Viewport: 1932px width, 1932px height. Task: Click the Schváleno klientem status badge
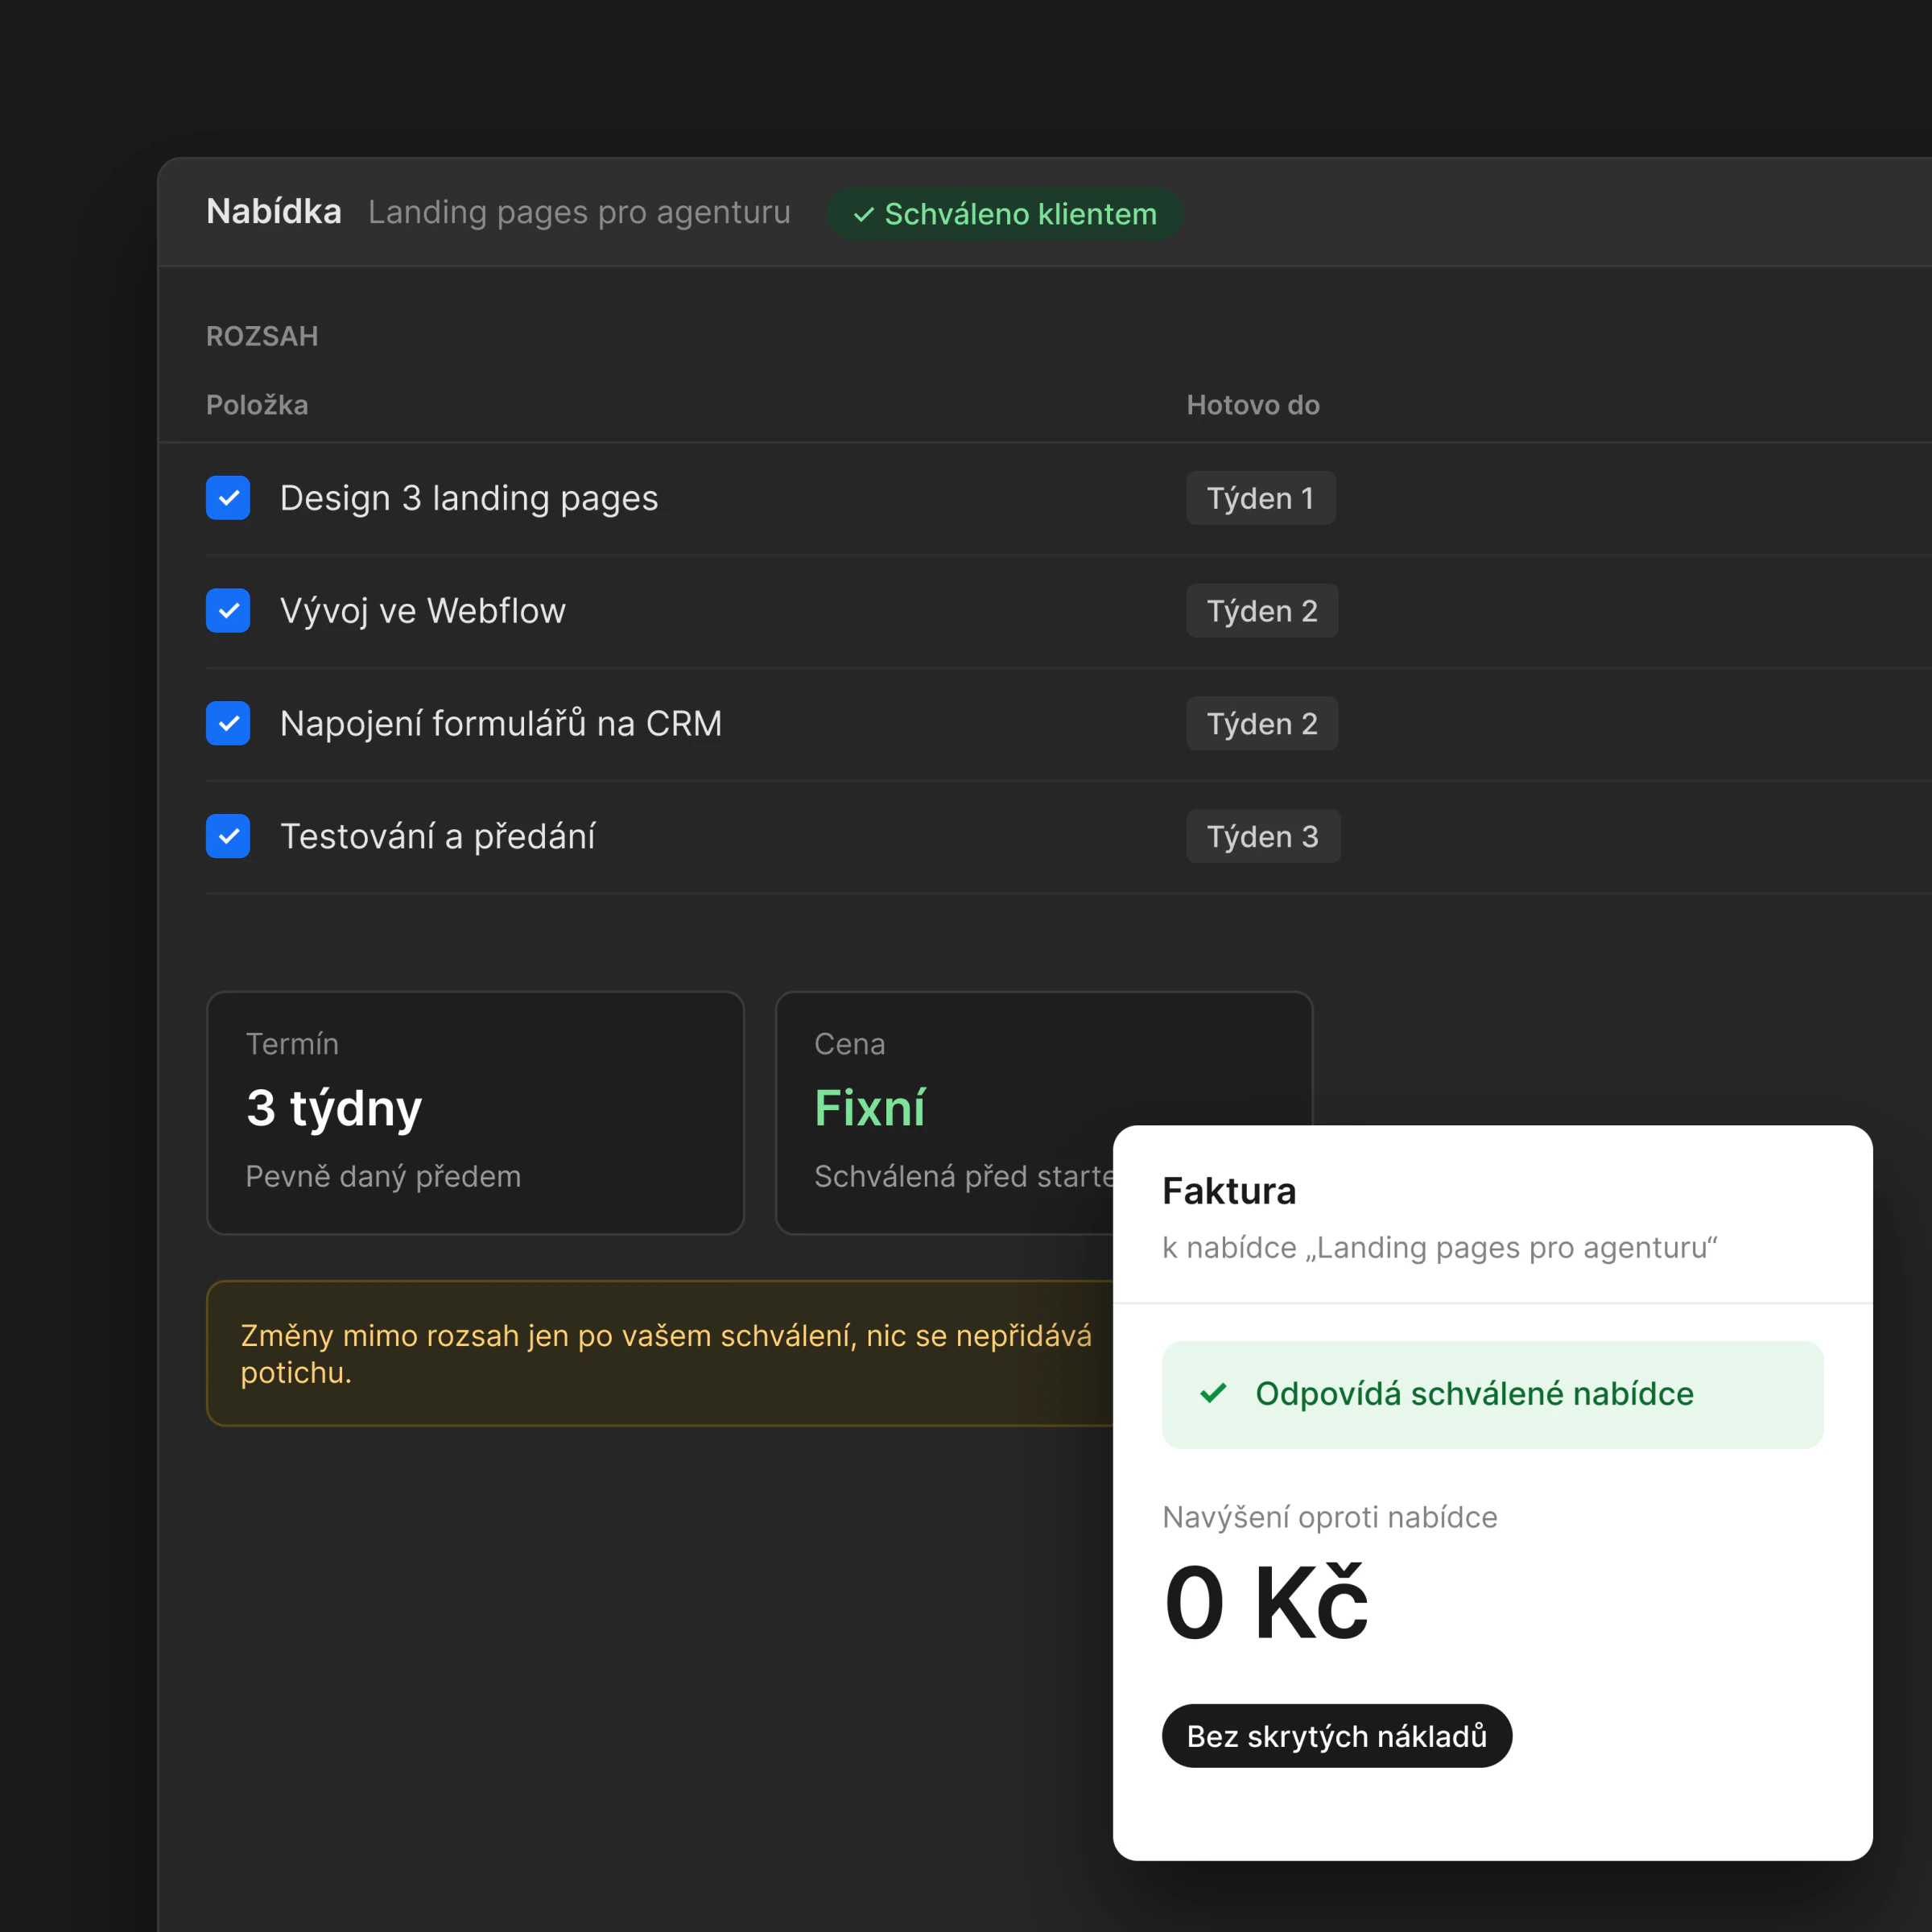1004,214
